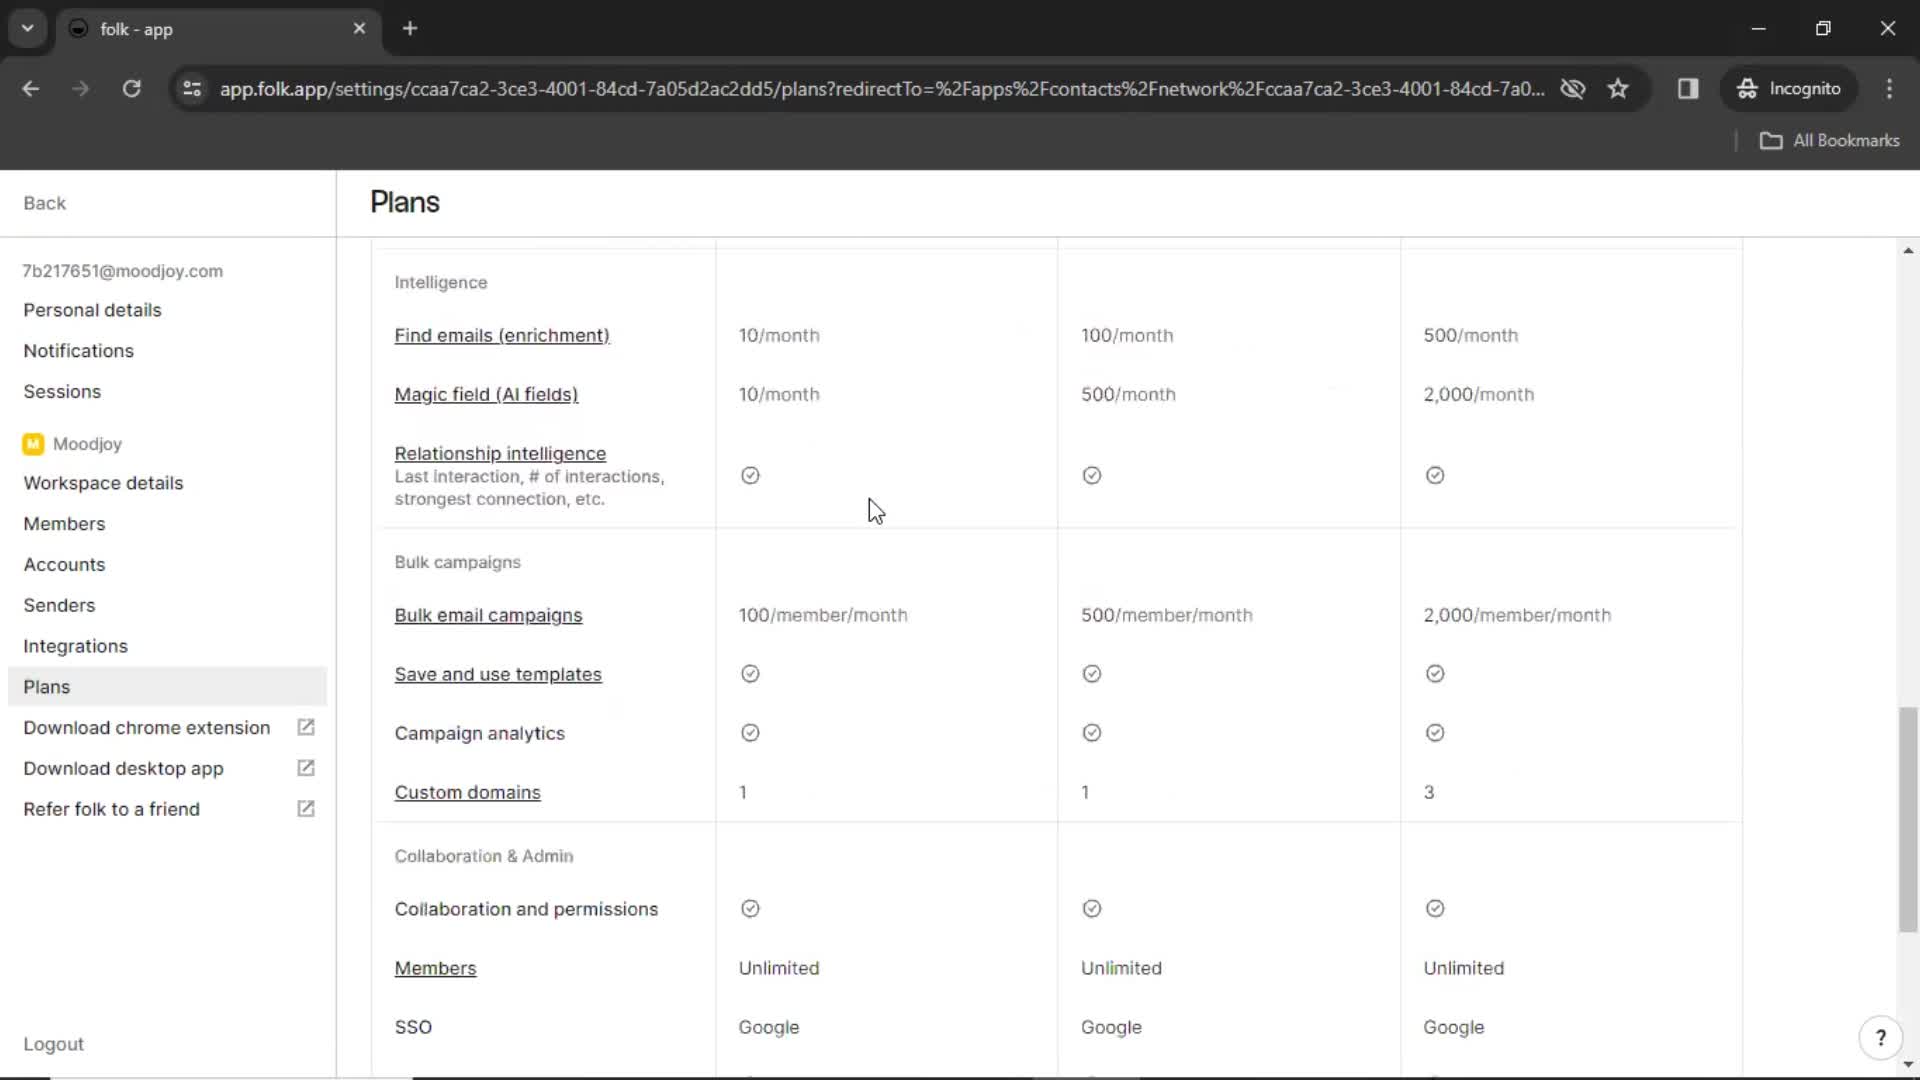The image size is (1920, 1080).
Task: Click the Plans sidebar icon
Action: 46,686
